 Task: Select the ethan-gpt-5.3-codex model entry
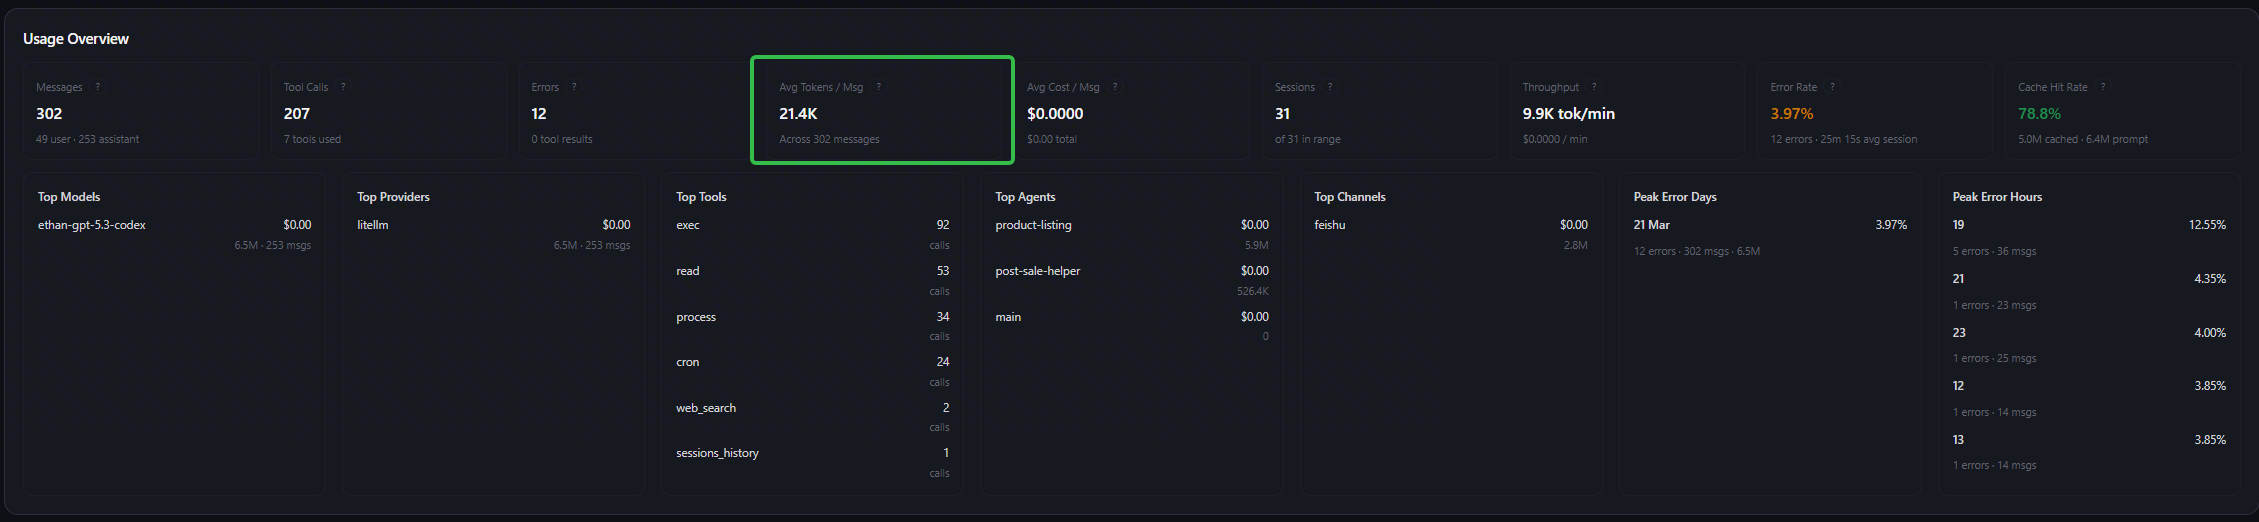point(92,225)
